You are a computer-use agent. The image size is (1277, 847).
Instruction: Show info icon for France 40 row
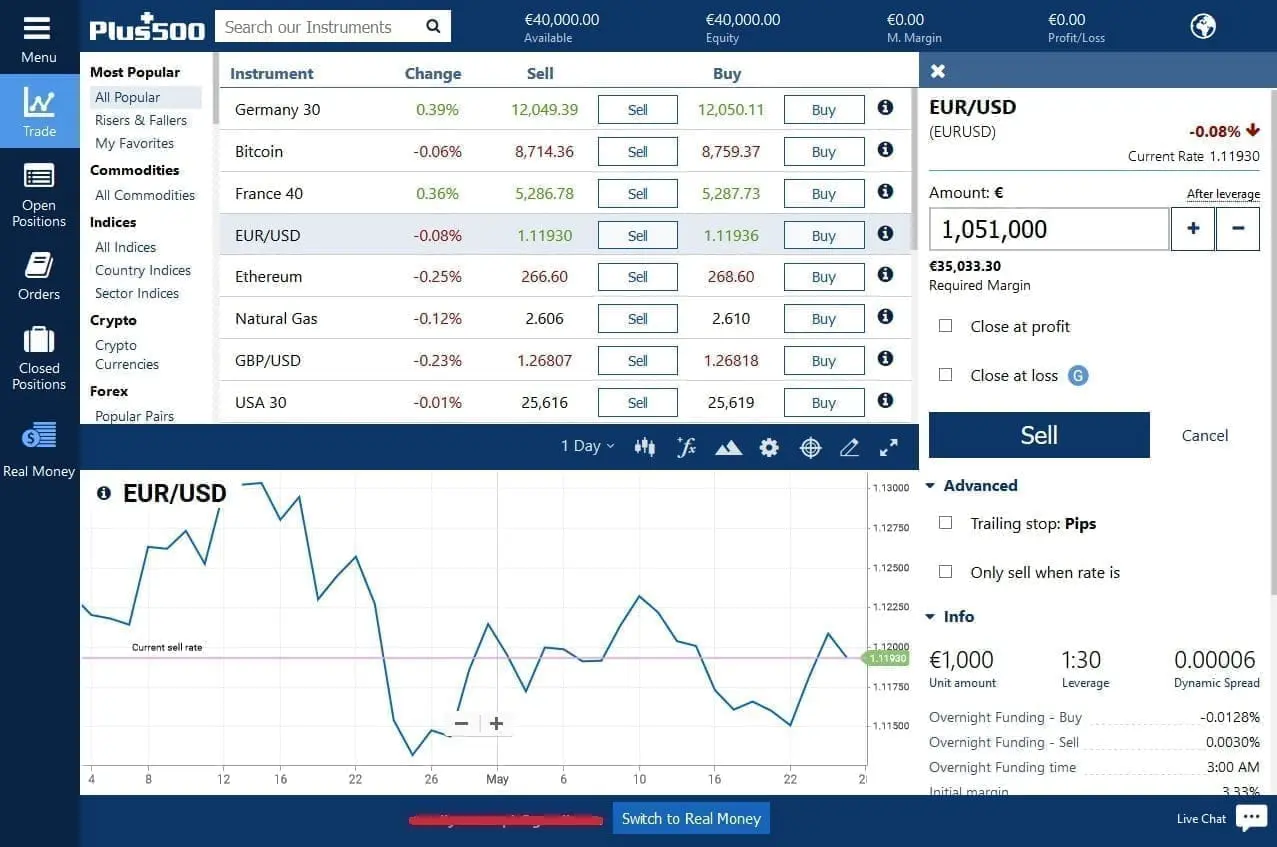pos(885,191)
